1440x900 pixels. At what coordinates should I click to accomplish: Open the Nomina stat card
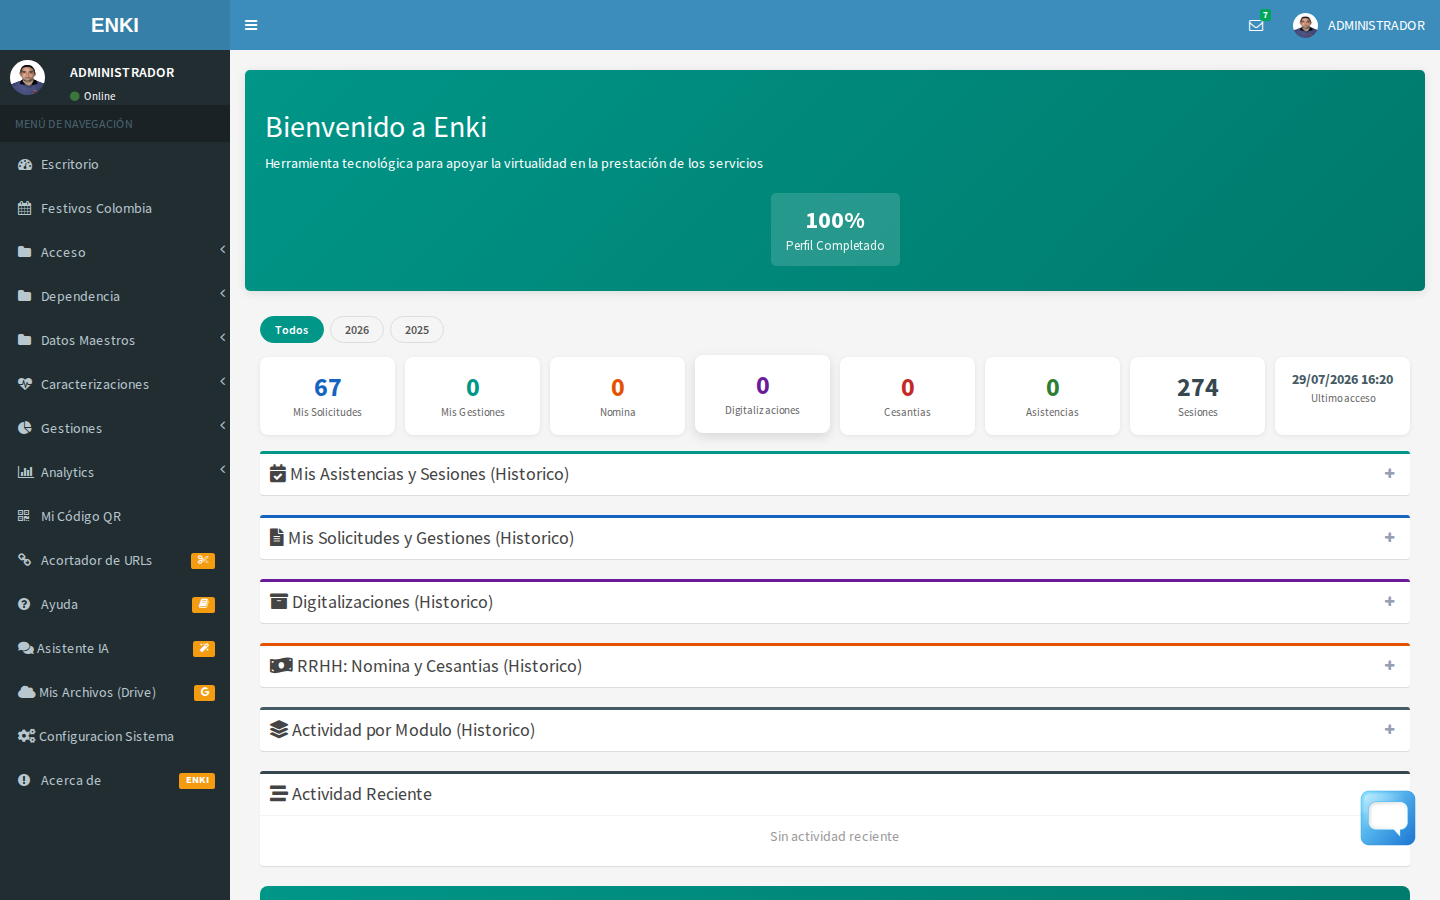click(x=617, y=396)
